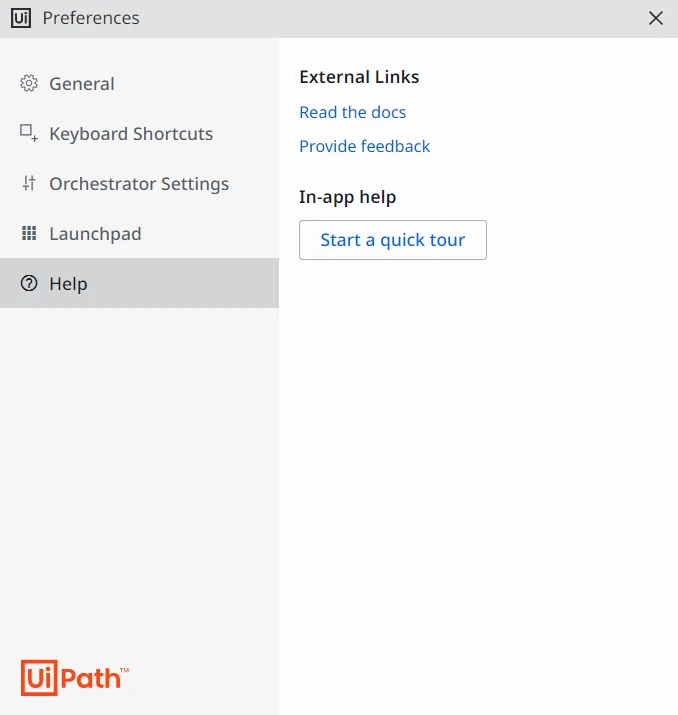Click the Ui app icon in title bar
Image resolution: width=678 pixels, height=715 pixels.
click(x=21, y=18)
